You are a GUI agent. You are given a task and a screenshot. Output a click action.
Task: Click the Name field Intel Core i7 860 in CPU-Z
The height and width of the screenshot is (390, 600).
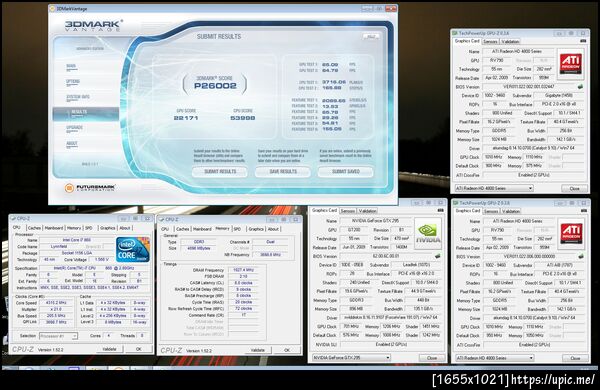click(x=77, y=240)
